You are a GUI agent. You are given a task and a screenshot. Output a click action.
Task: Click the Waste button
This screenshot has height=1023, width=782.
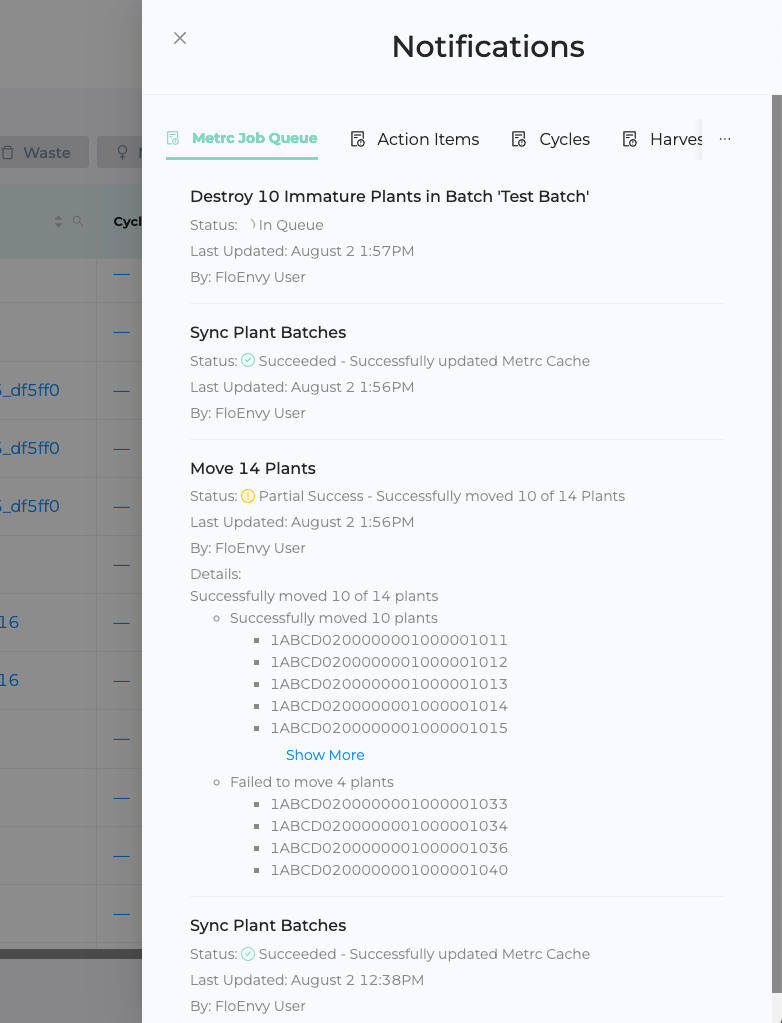click(x=45, y=153)
